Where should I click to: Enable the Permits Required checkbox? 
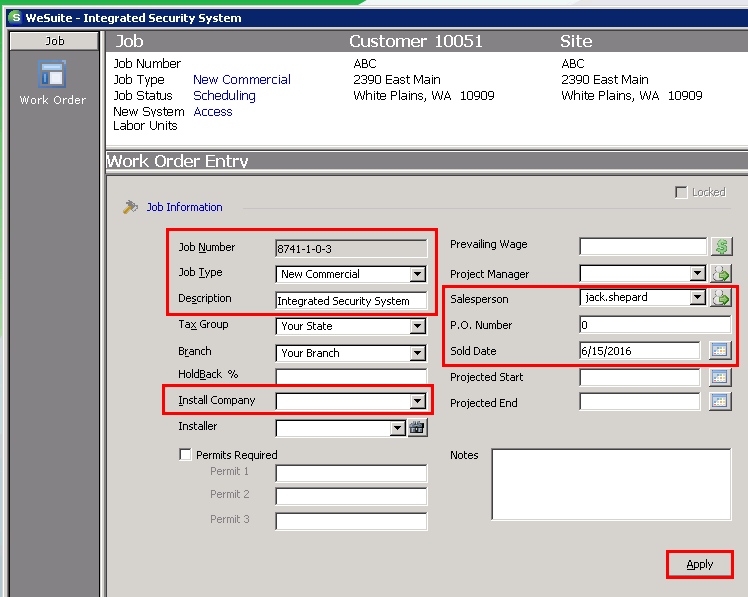coord(185,454)
